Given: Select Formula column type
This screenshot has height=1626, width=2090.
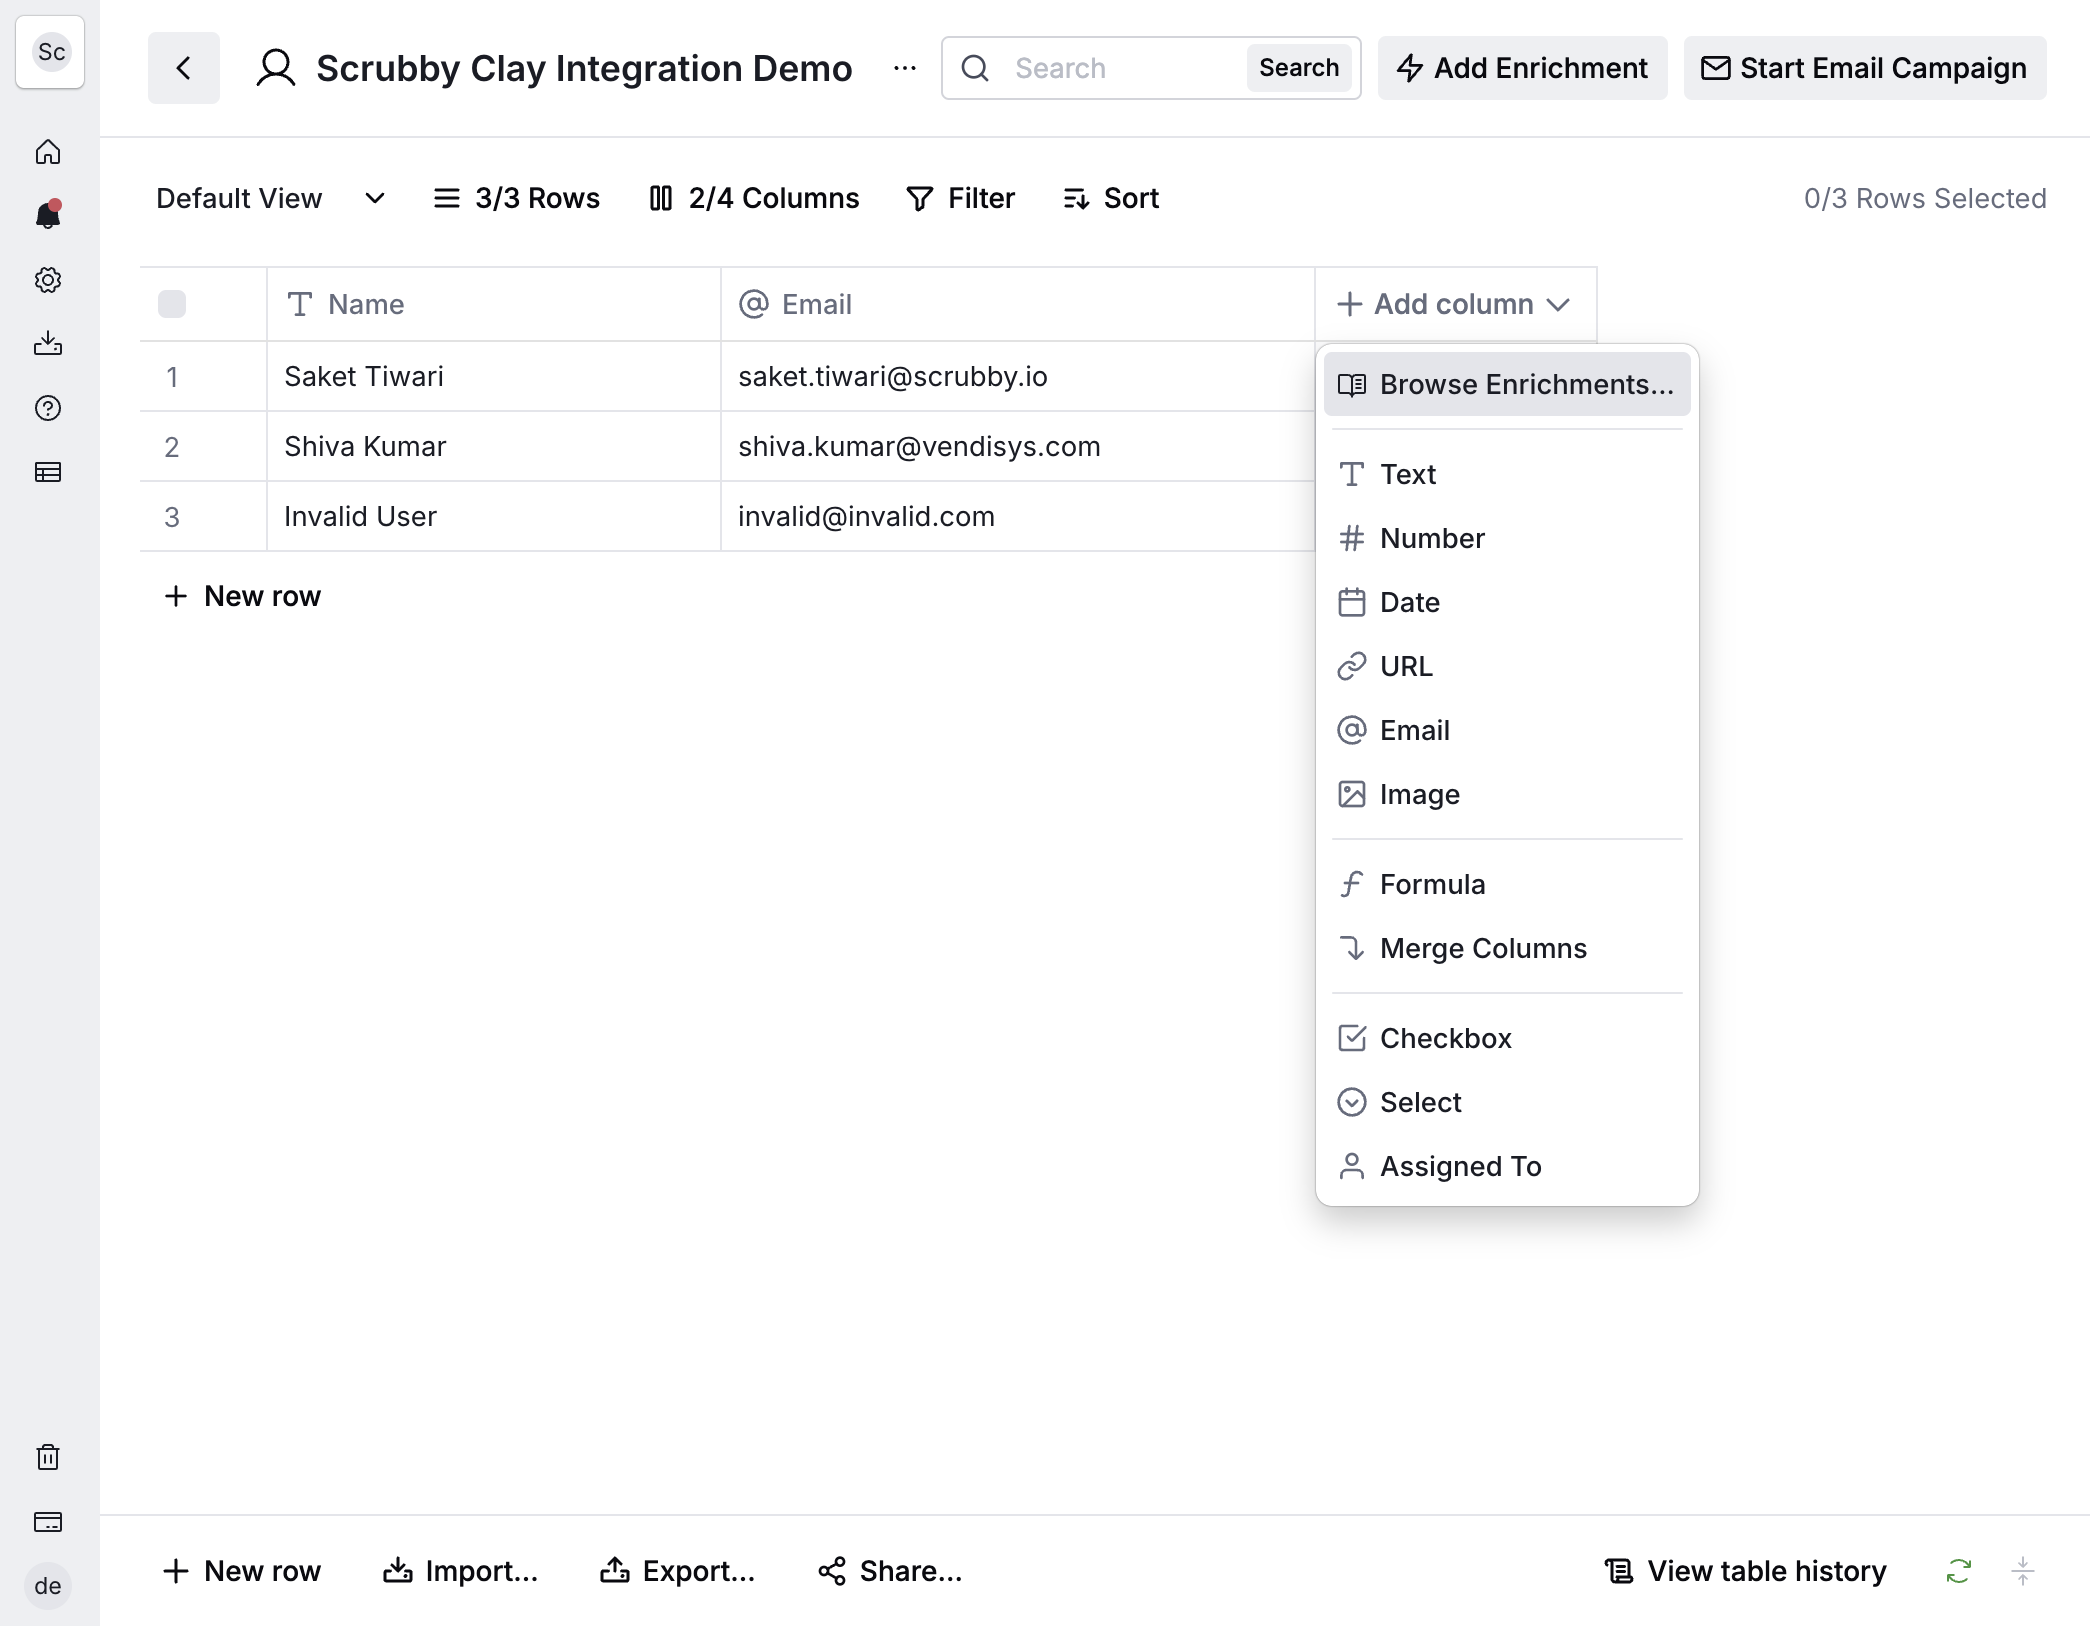Looking at the screenshot, I should tap(1507, 884).
